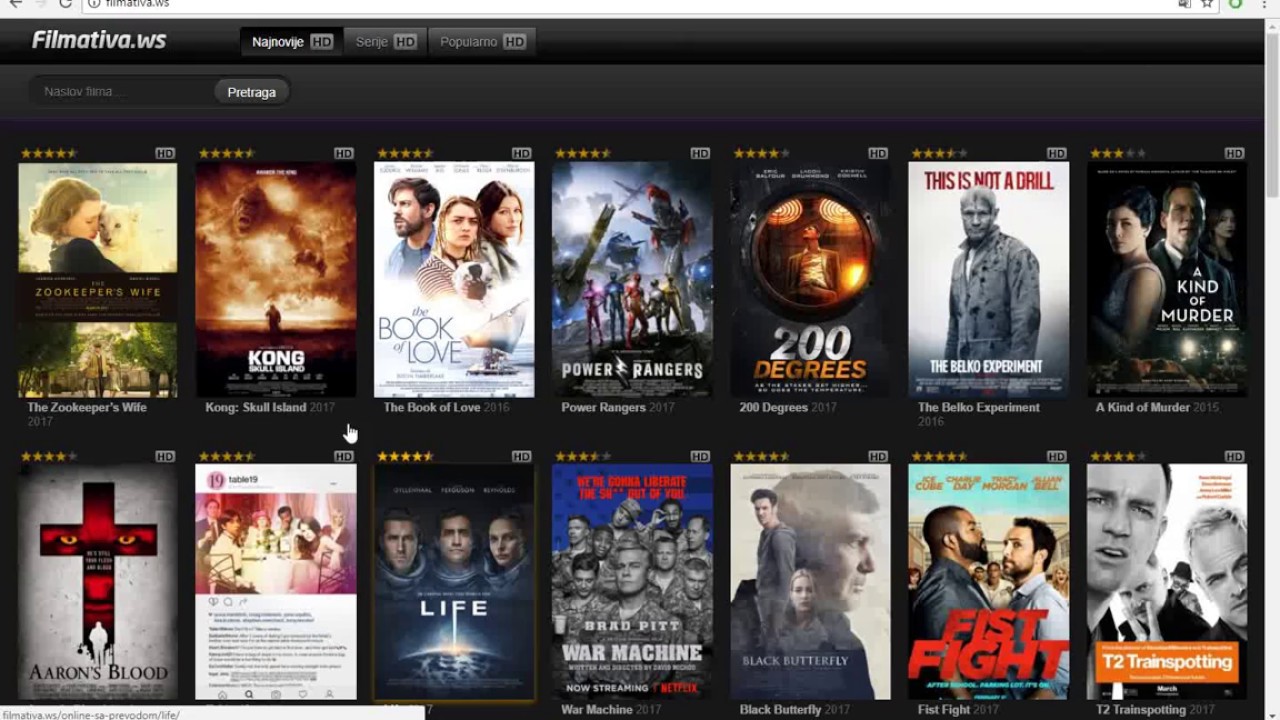
Task: Click HD badge above Fist Fight
Action: (x=1057, y=456)
